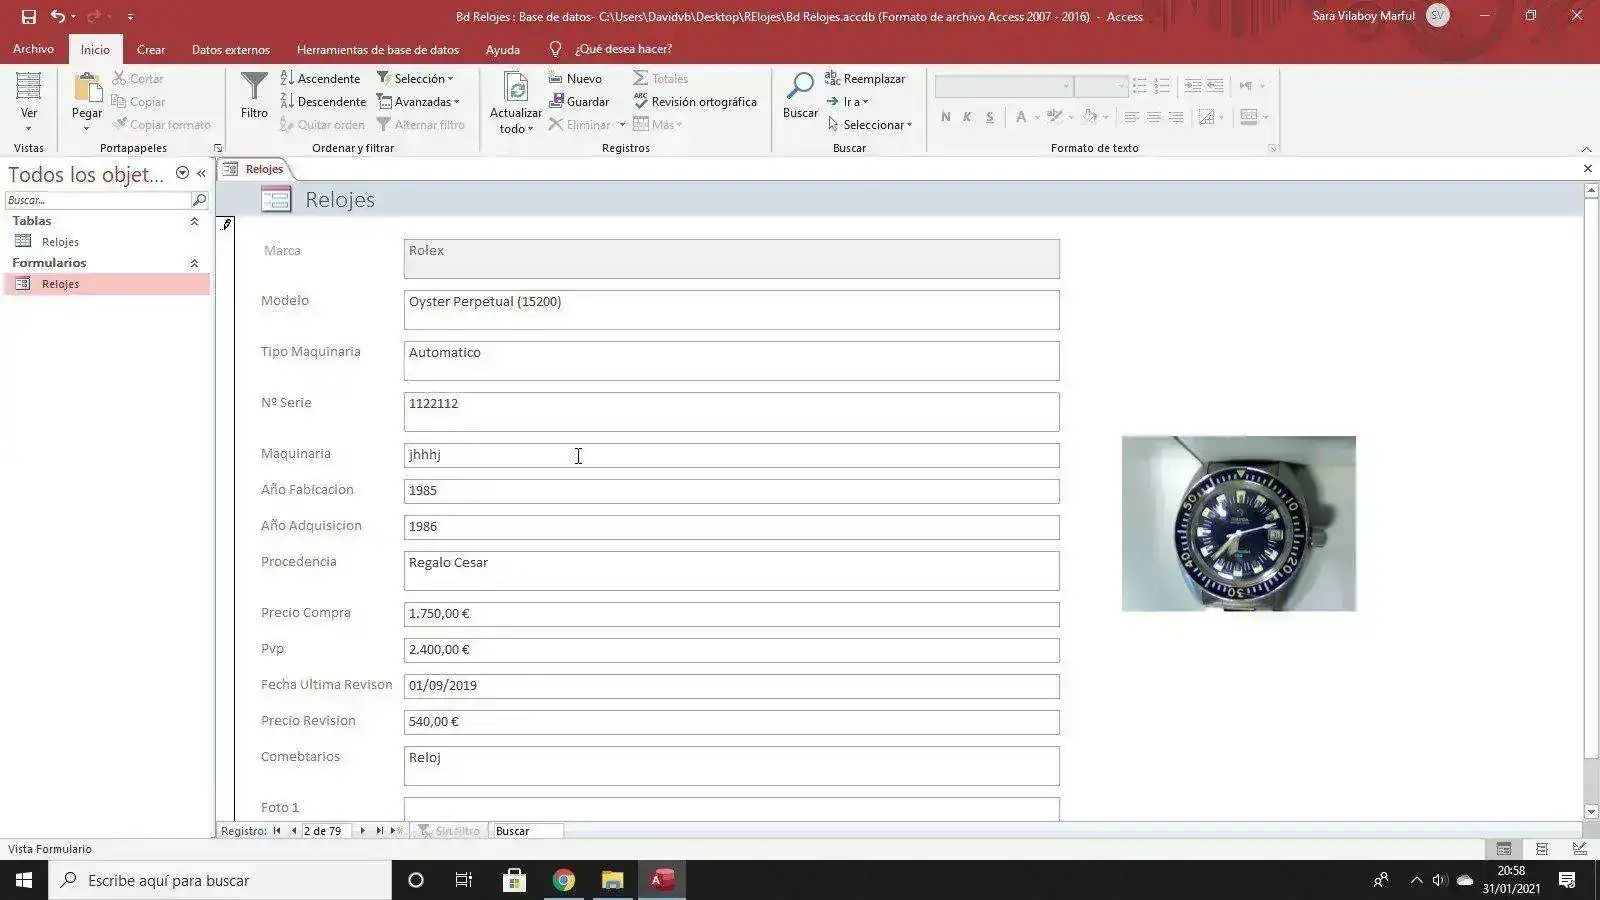Toggle italics with the K button
Viewport: 1600px width, 900px height.
point(966,117)
